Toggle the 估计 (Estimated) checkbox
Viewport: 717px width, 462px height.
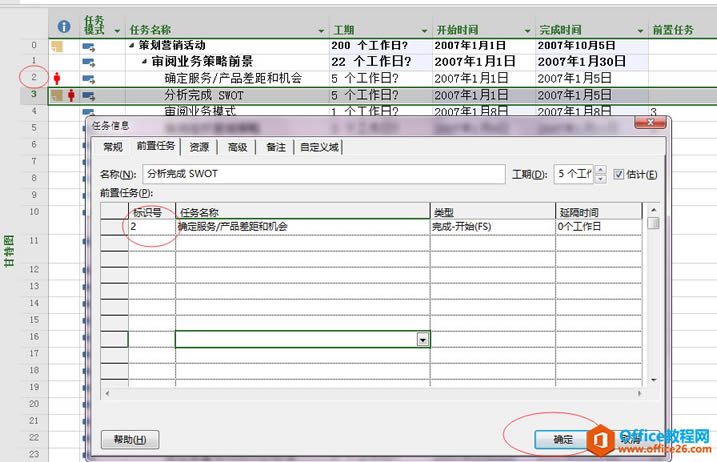click(x=619, y=174)
